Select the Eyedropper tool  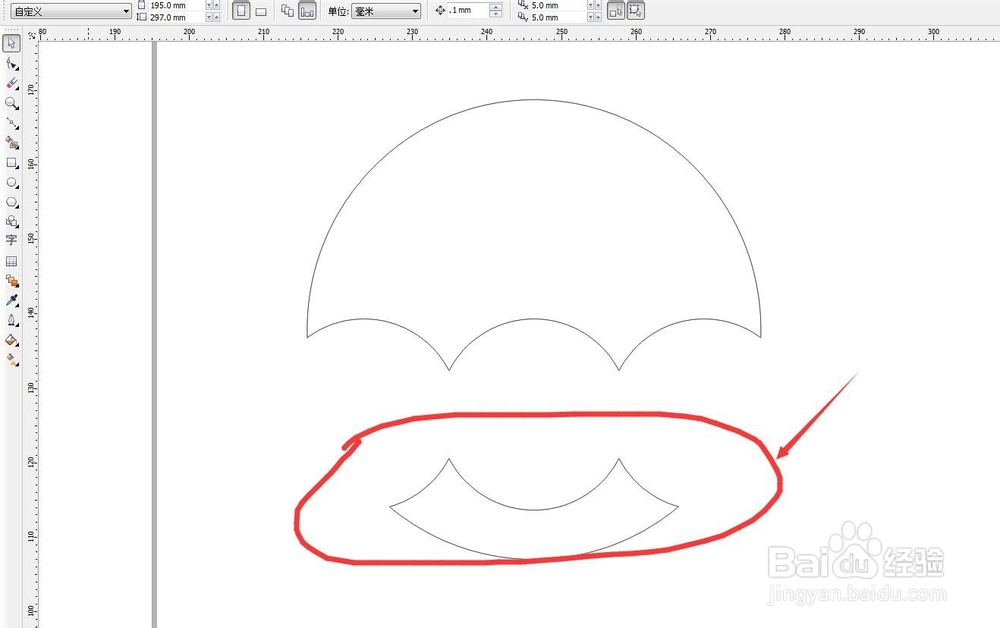tap(11, 300)
